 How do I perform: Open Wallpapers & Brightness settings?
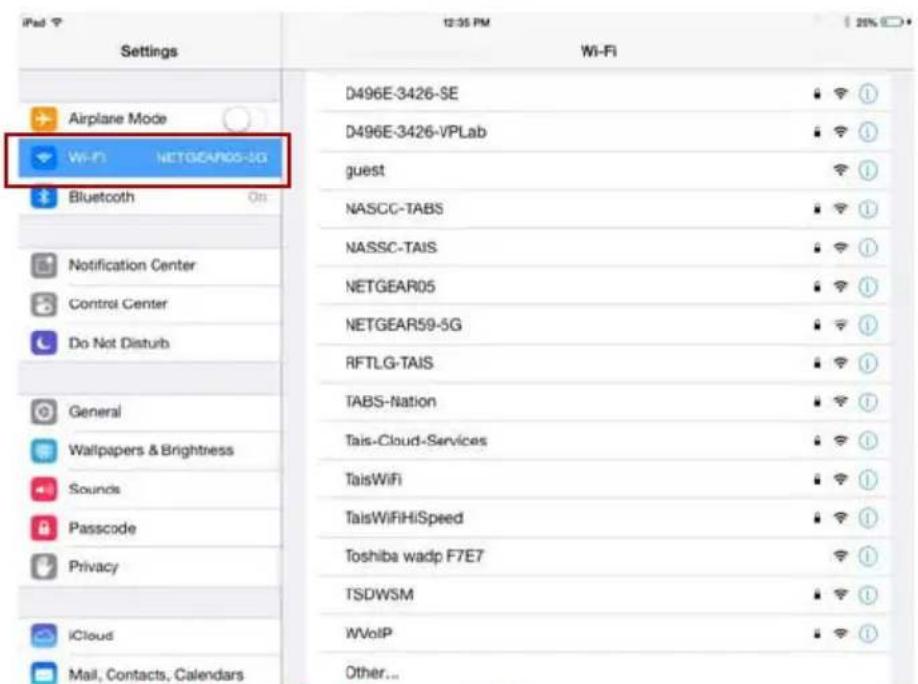tap(150, 450)
